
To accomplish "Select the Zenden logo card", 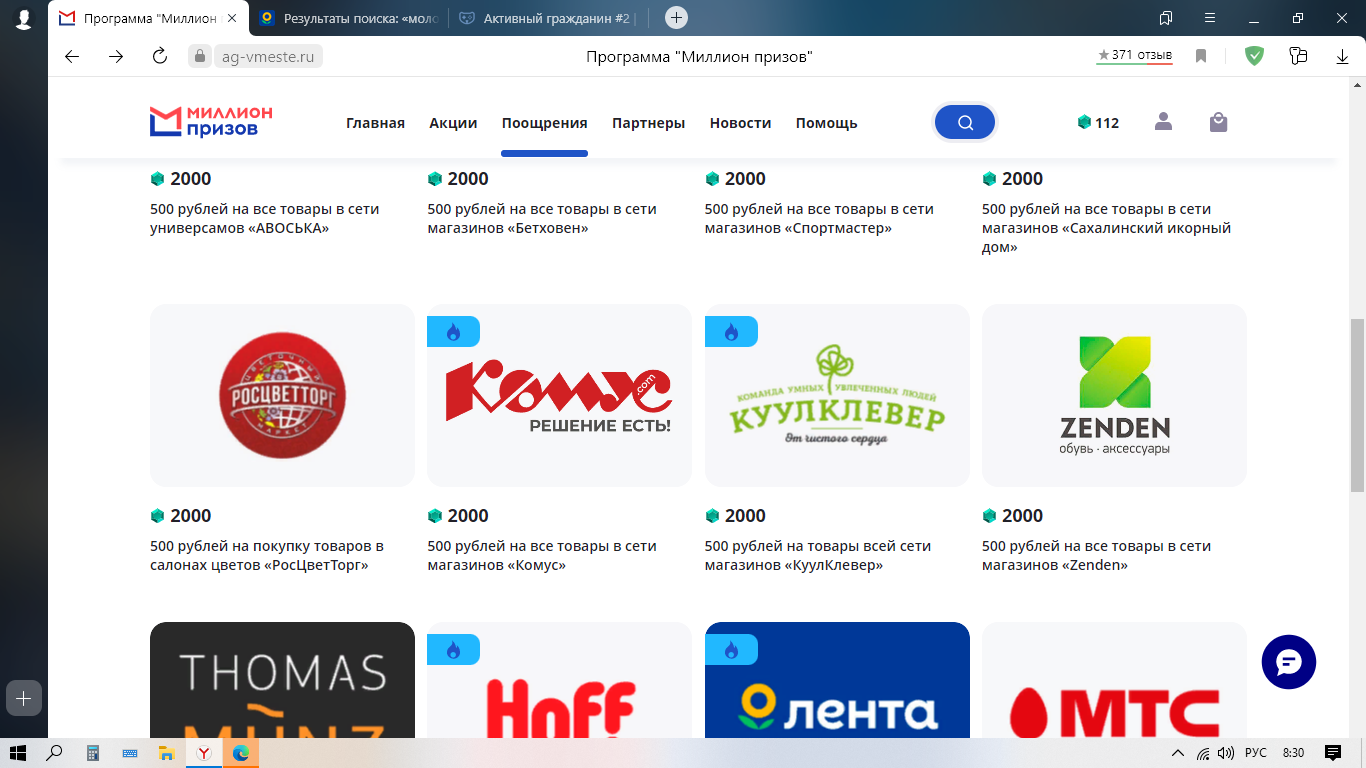I will 1114,395.
